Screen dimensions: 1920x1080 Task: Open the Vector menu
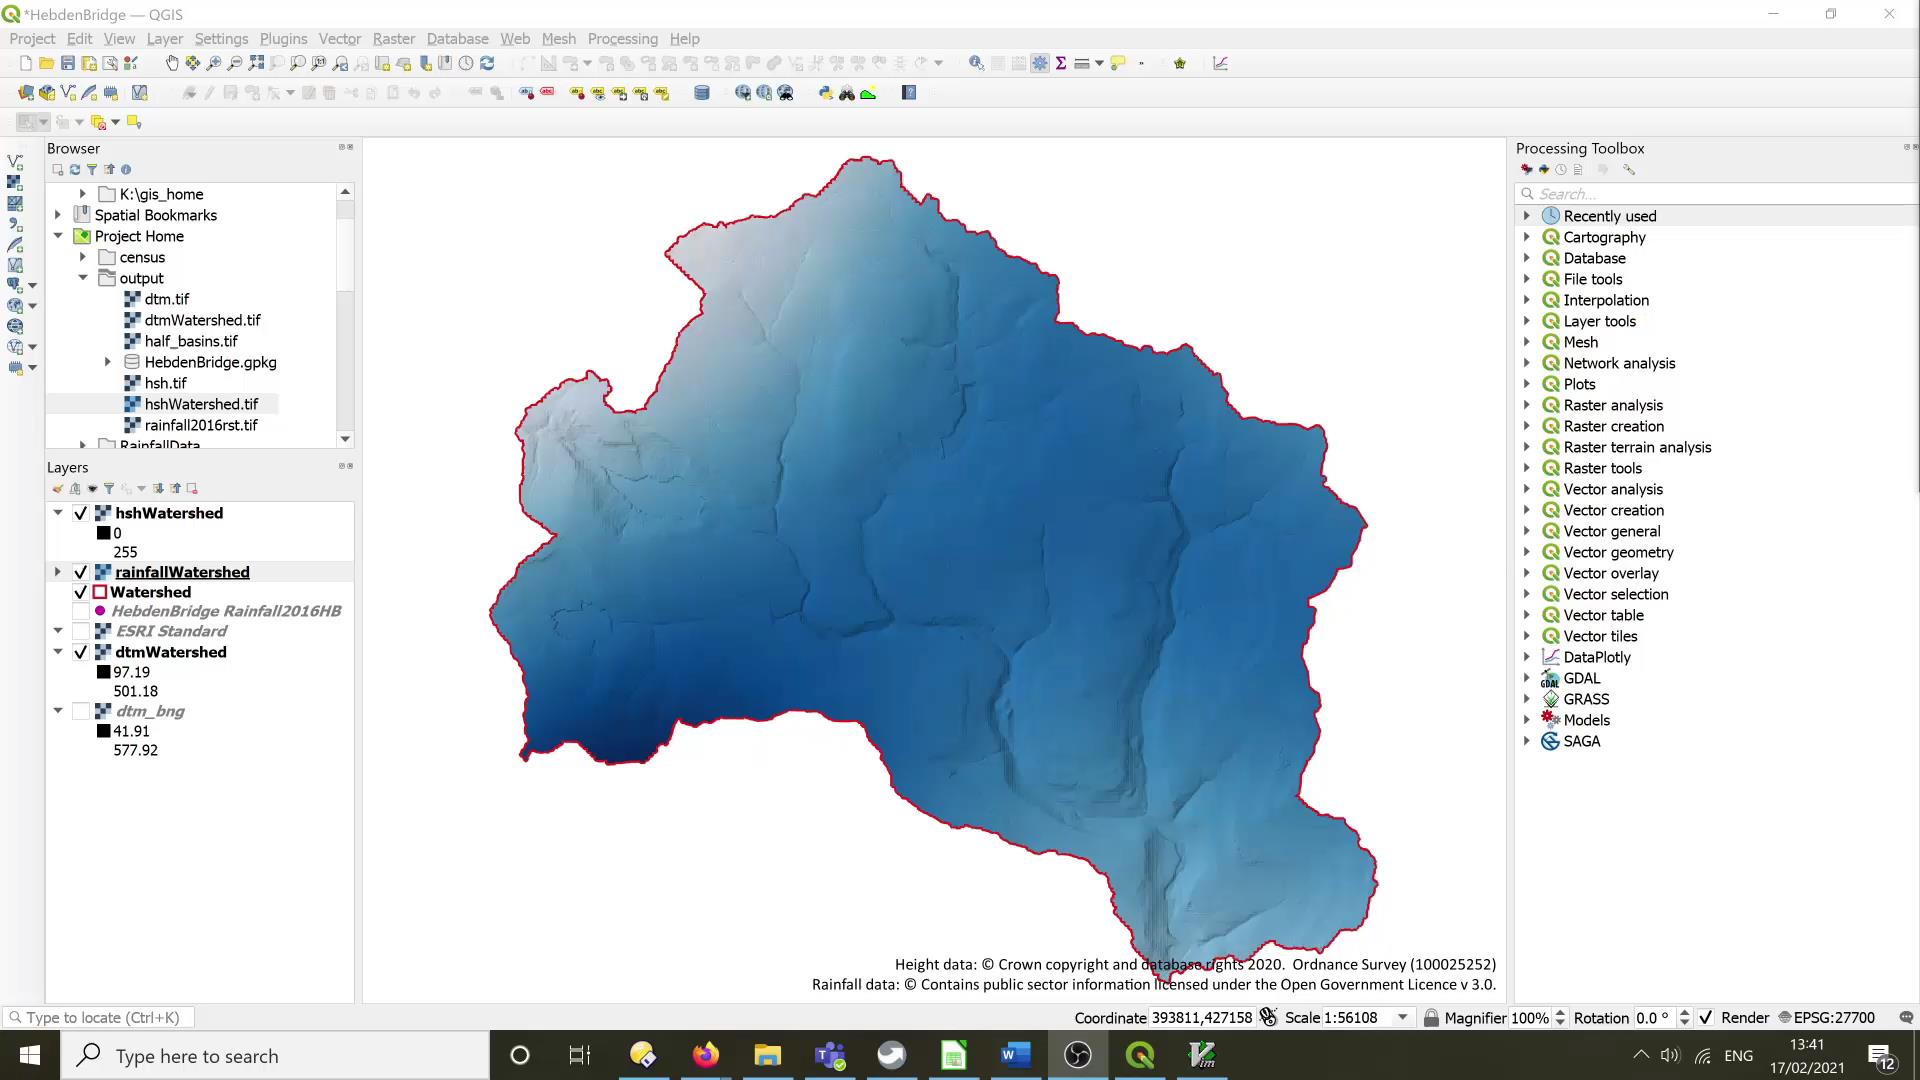pos(339,38)
